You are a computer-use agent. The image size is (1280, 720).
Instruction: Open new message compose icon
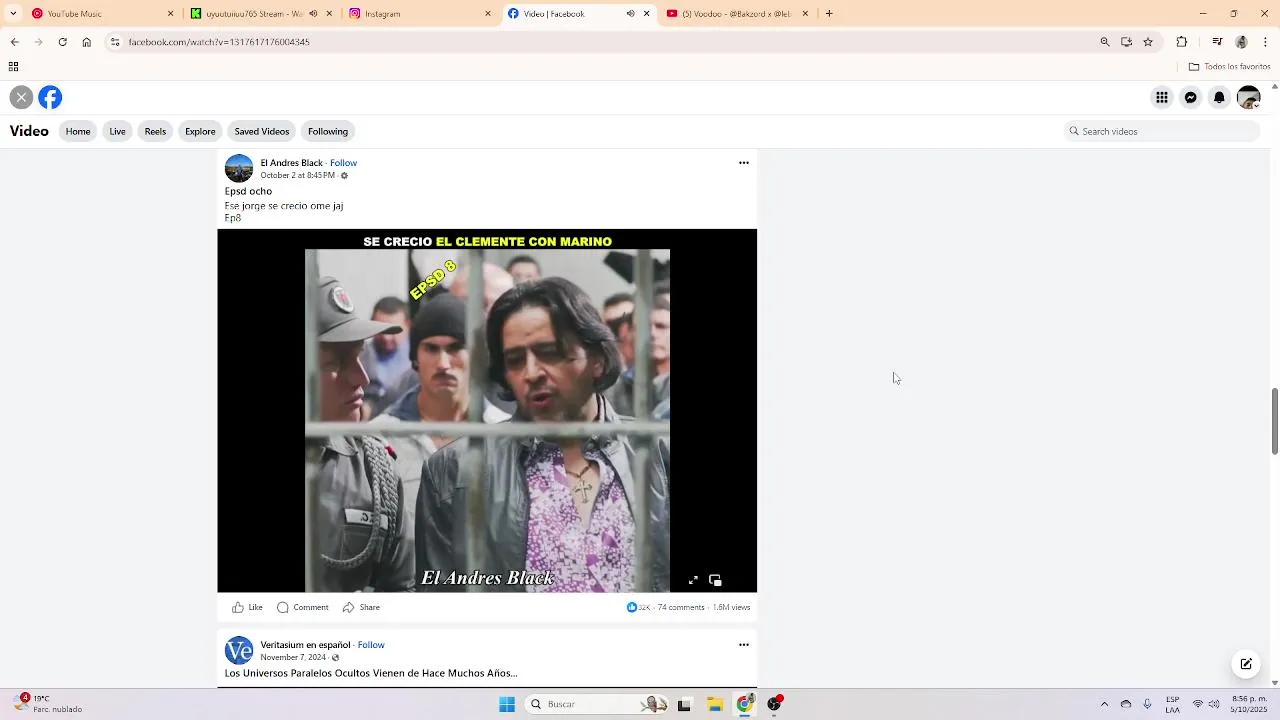click(1246, 663)
